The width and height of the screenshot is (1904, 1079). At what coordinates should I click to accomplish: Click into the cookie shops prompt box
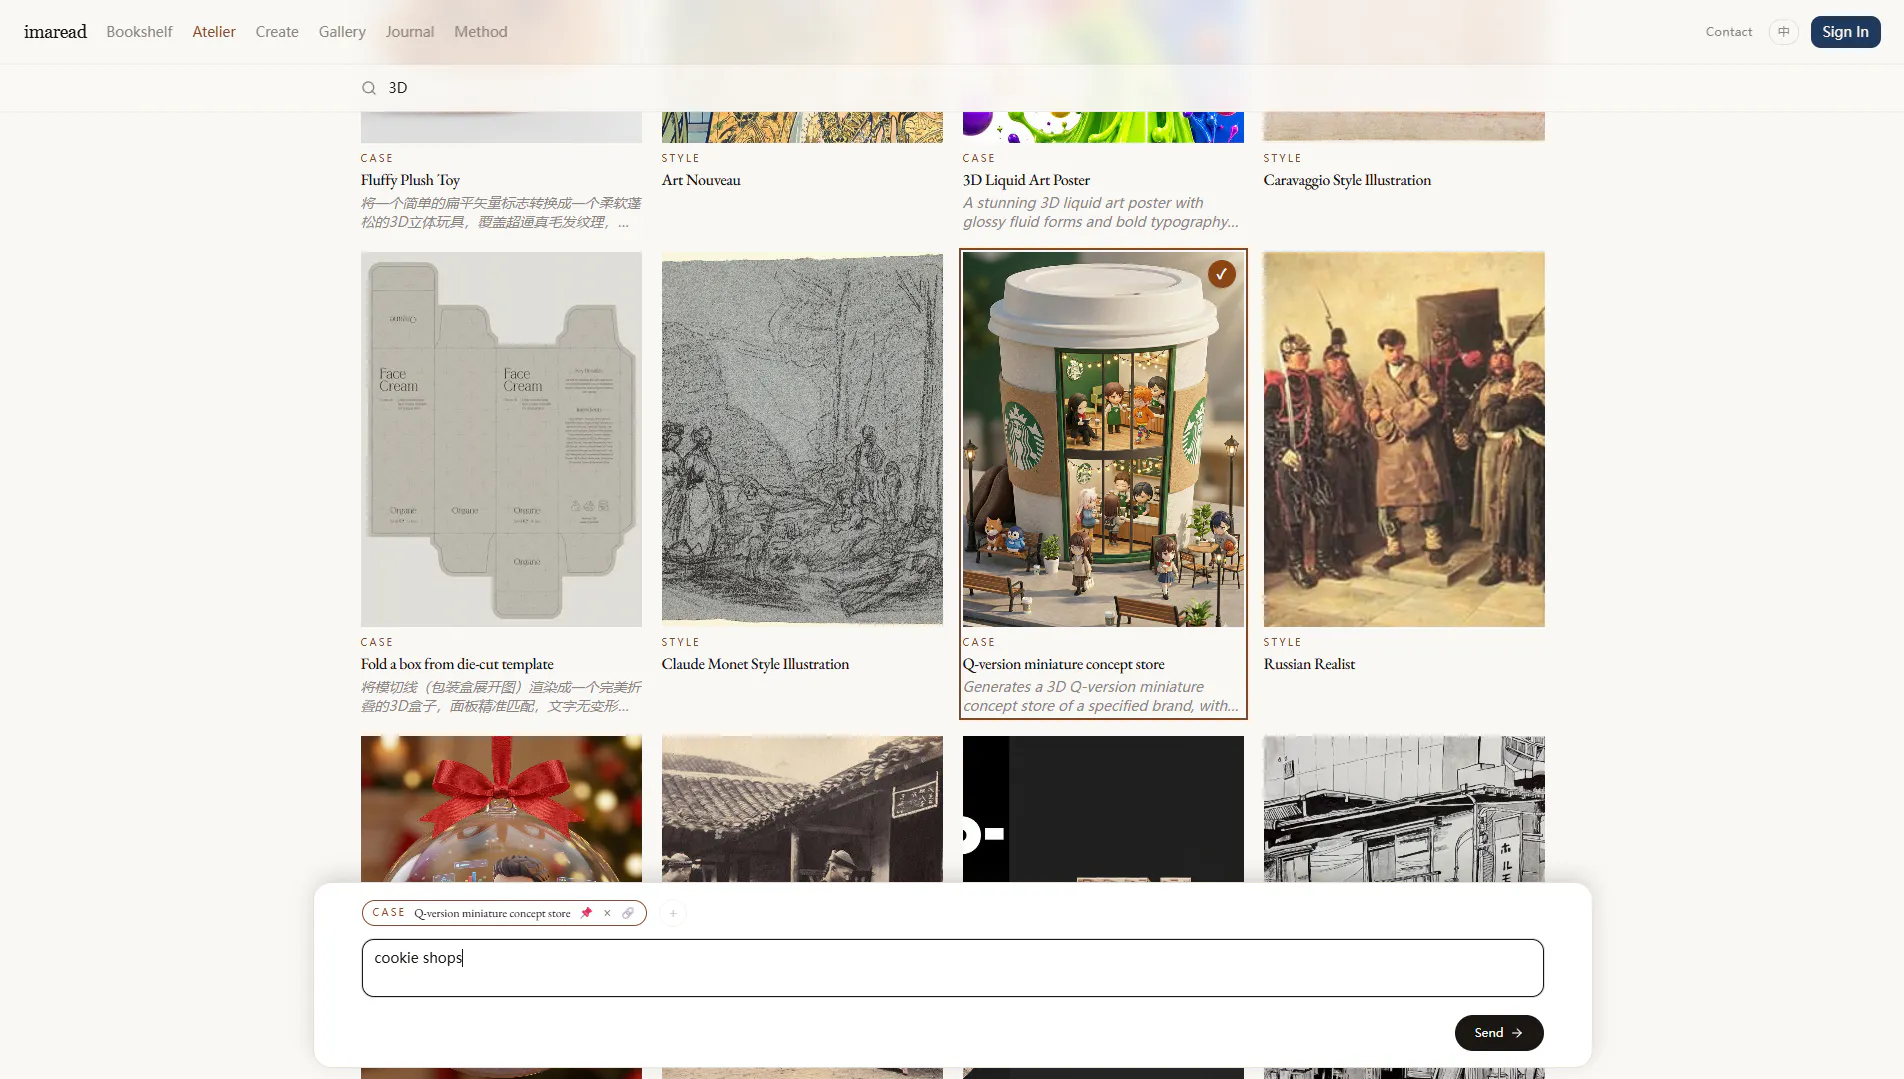[952, 968]
